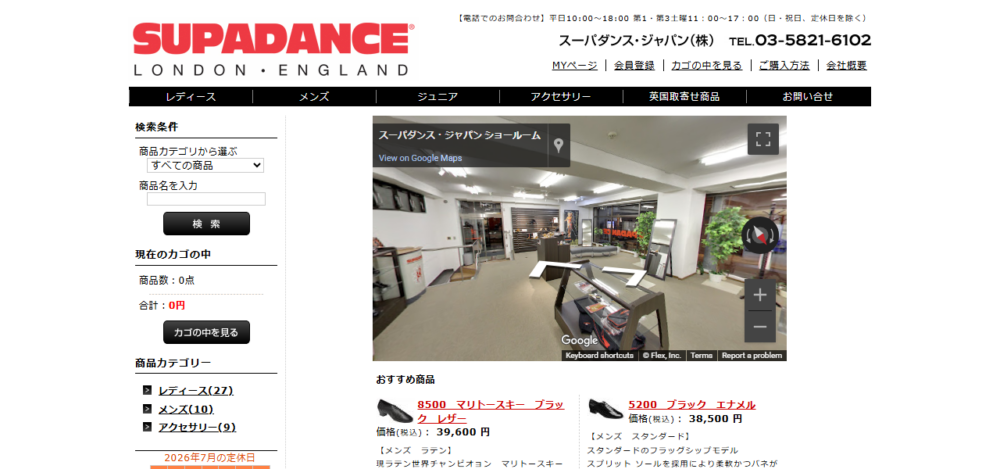Click Report a problem in street view
1000x469 pixels.
pos(751,355)
